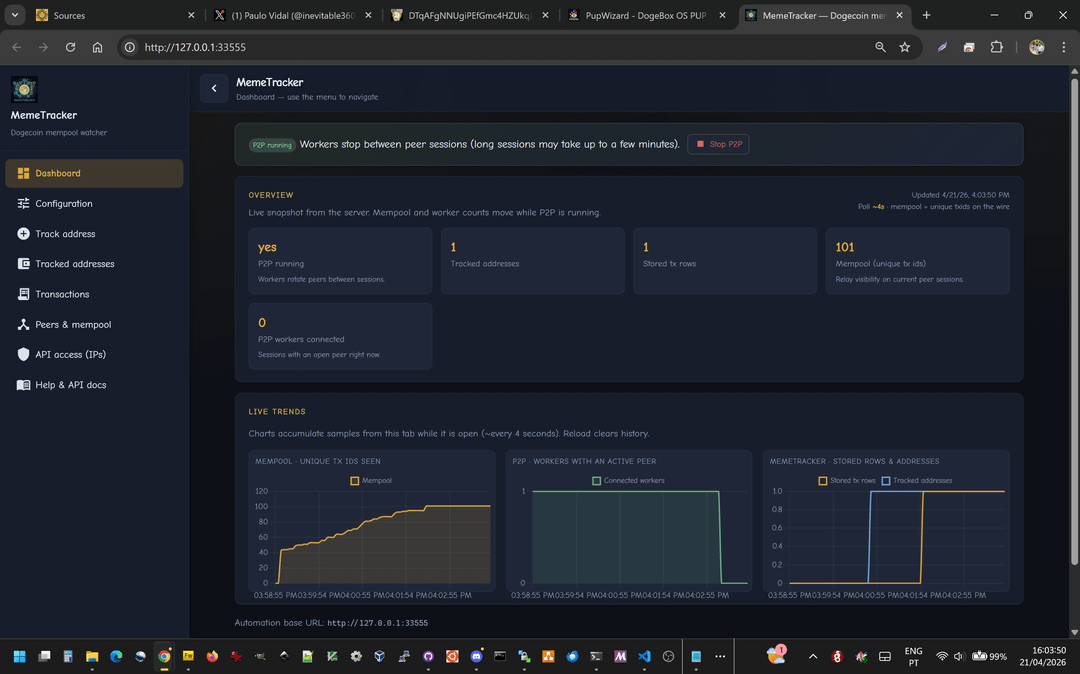Click the browser Extensions puzzle icon
Screen dimensions: 1080x674
[996, 47]
